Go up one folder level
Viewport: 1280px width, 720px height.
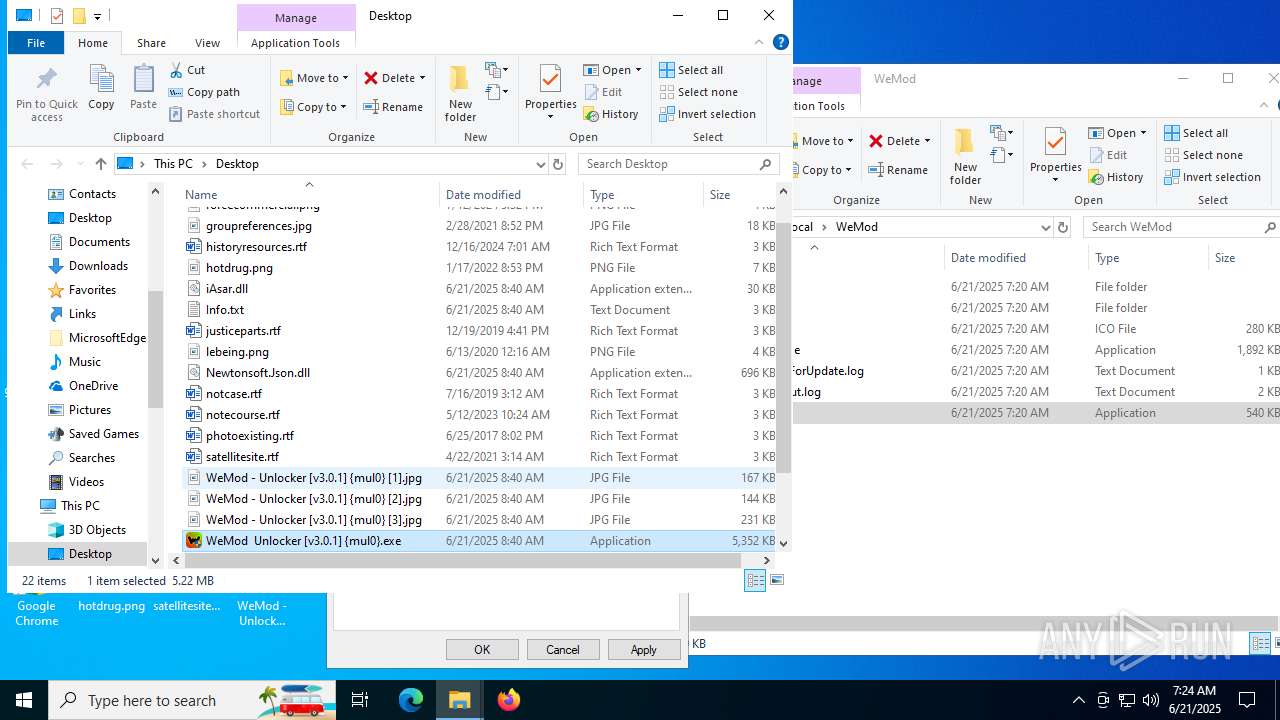pyautogui.click(x=100, y=164)
